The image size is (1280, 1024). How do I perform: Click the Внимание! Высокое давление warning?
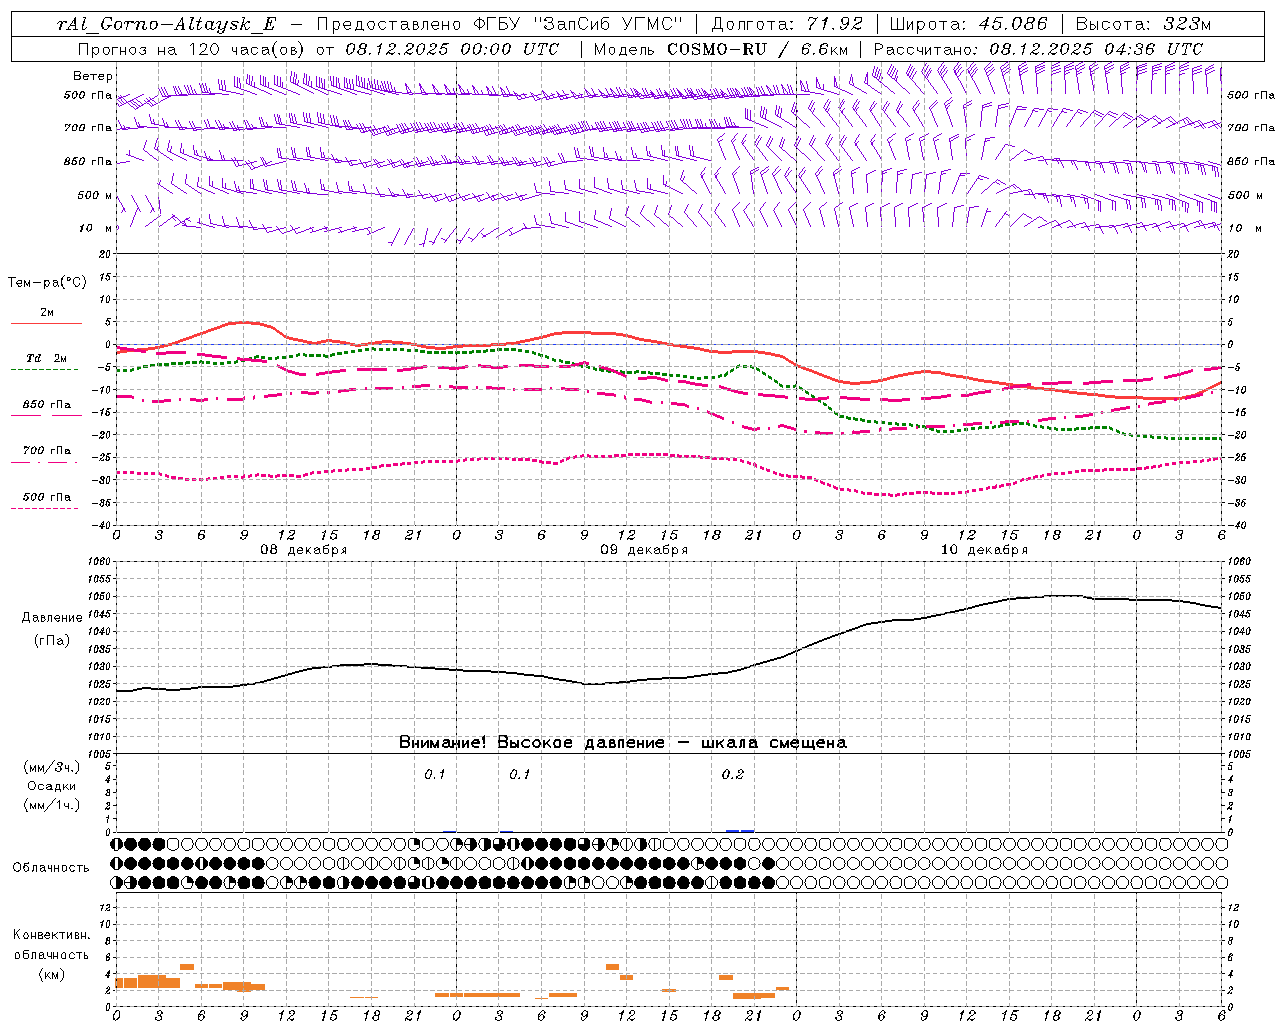(x=622, y=743)
